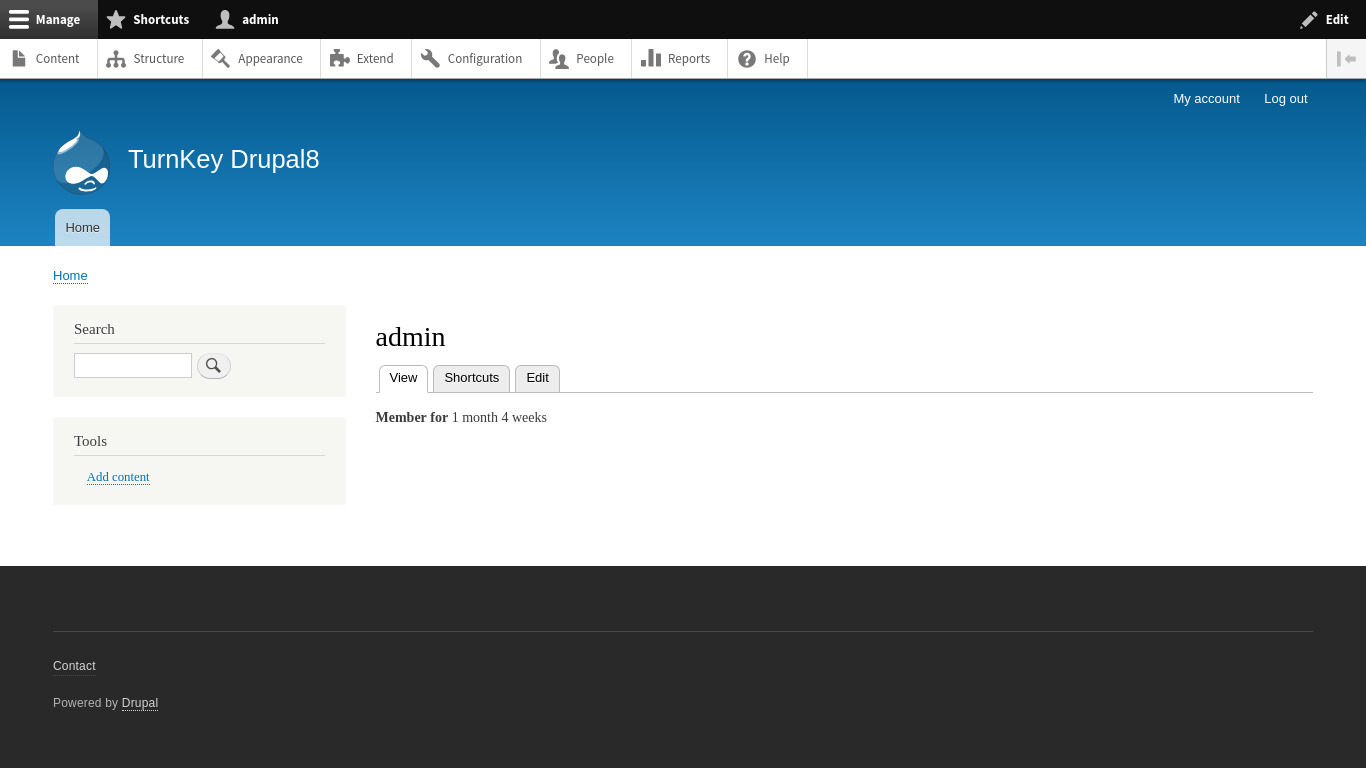
Task: Open the Shortcuts star icon in the toolbar
Action: point(116,19)
